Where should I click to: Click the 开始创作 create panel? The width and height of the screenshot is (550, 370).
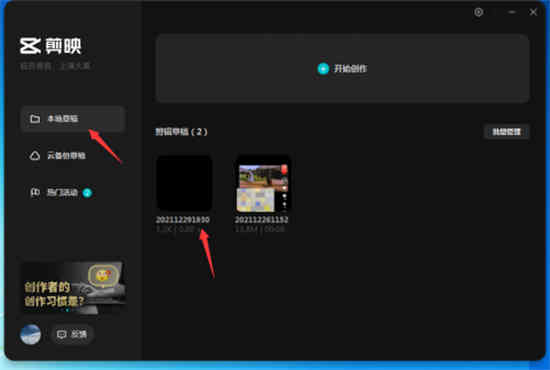(343, 68)
